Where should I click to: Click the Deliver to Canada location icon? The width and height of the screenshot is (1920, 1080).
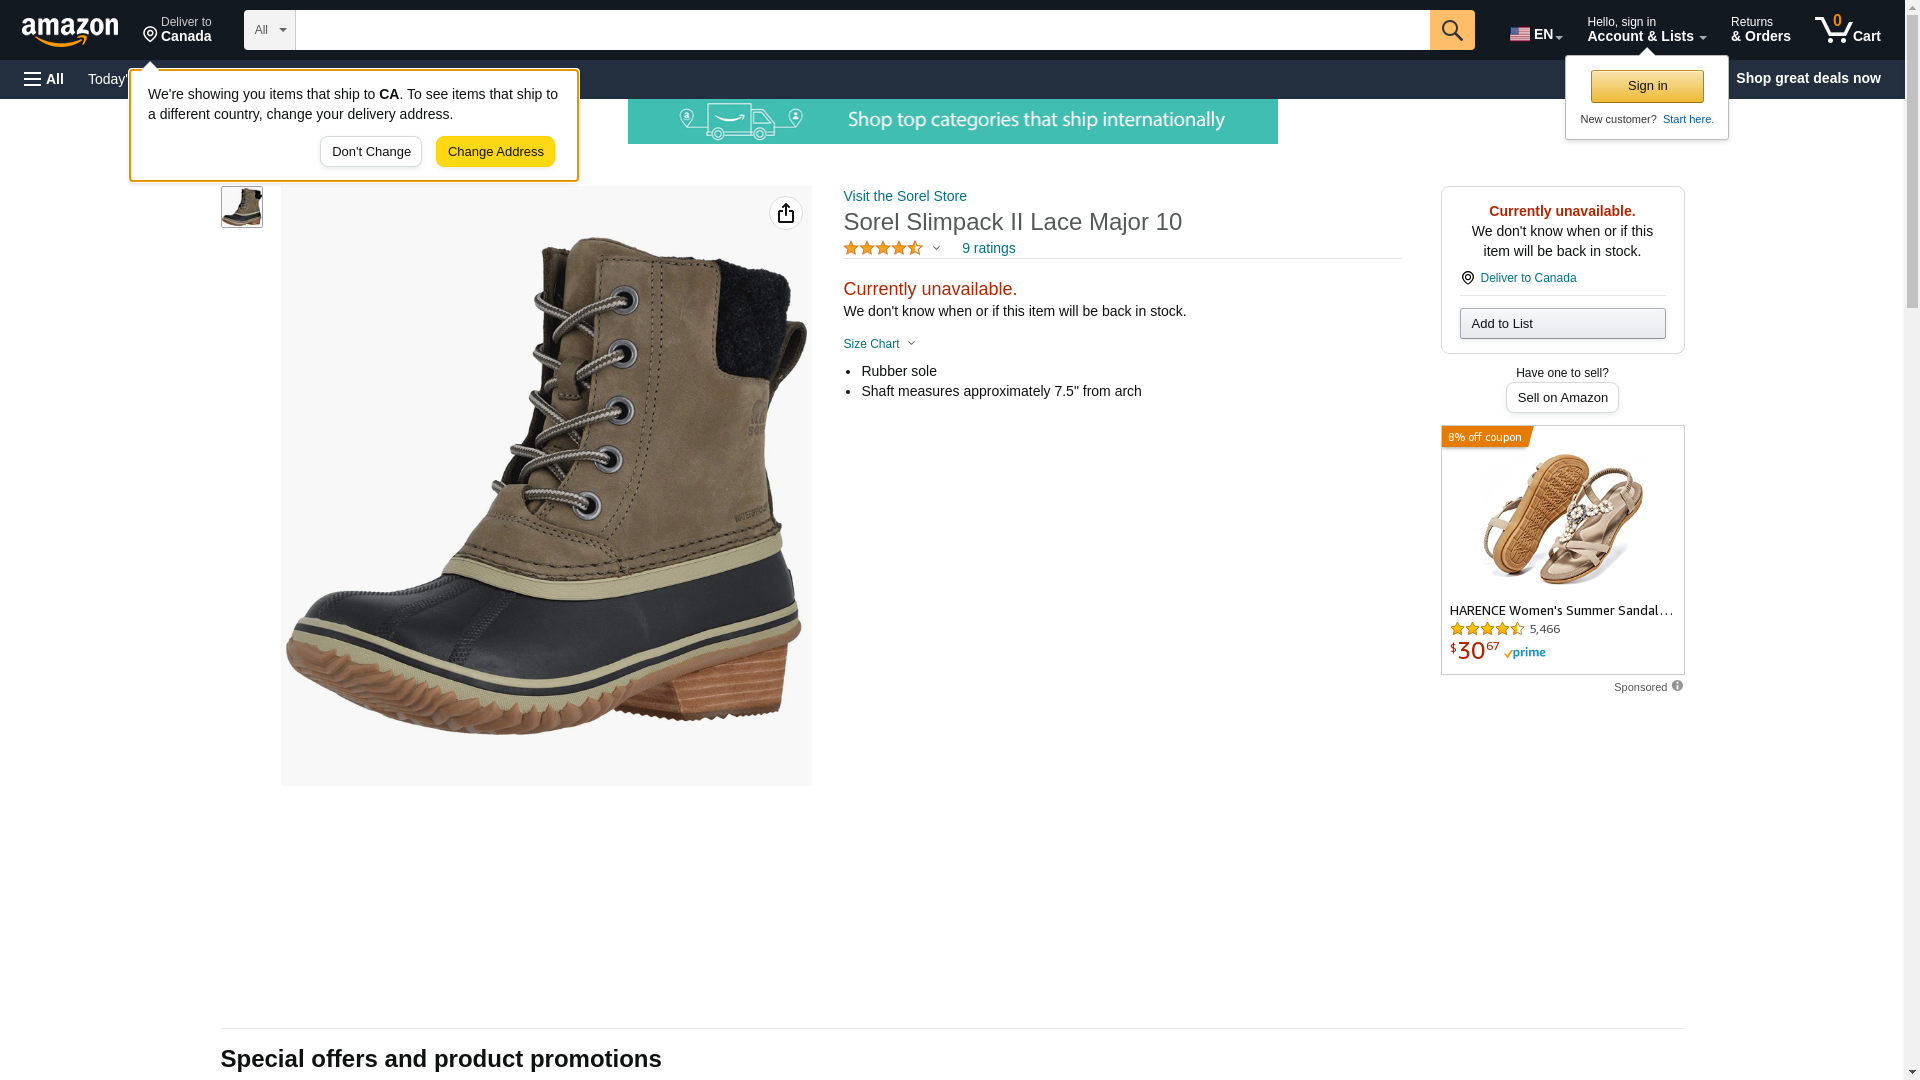(1467, 278)
